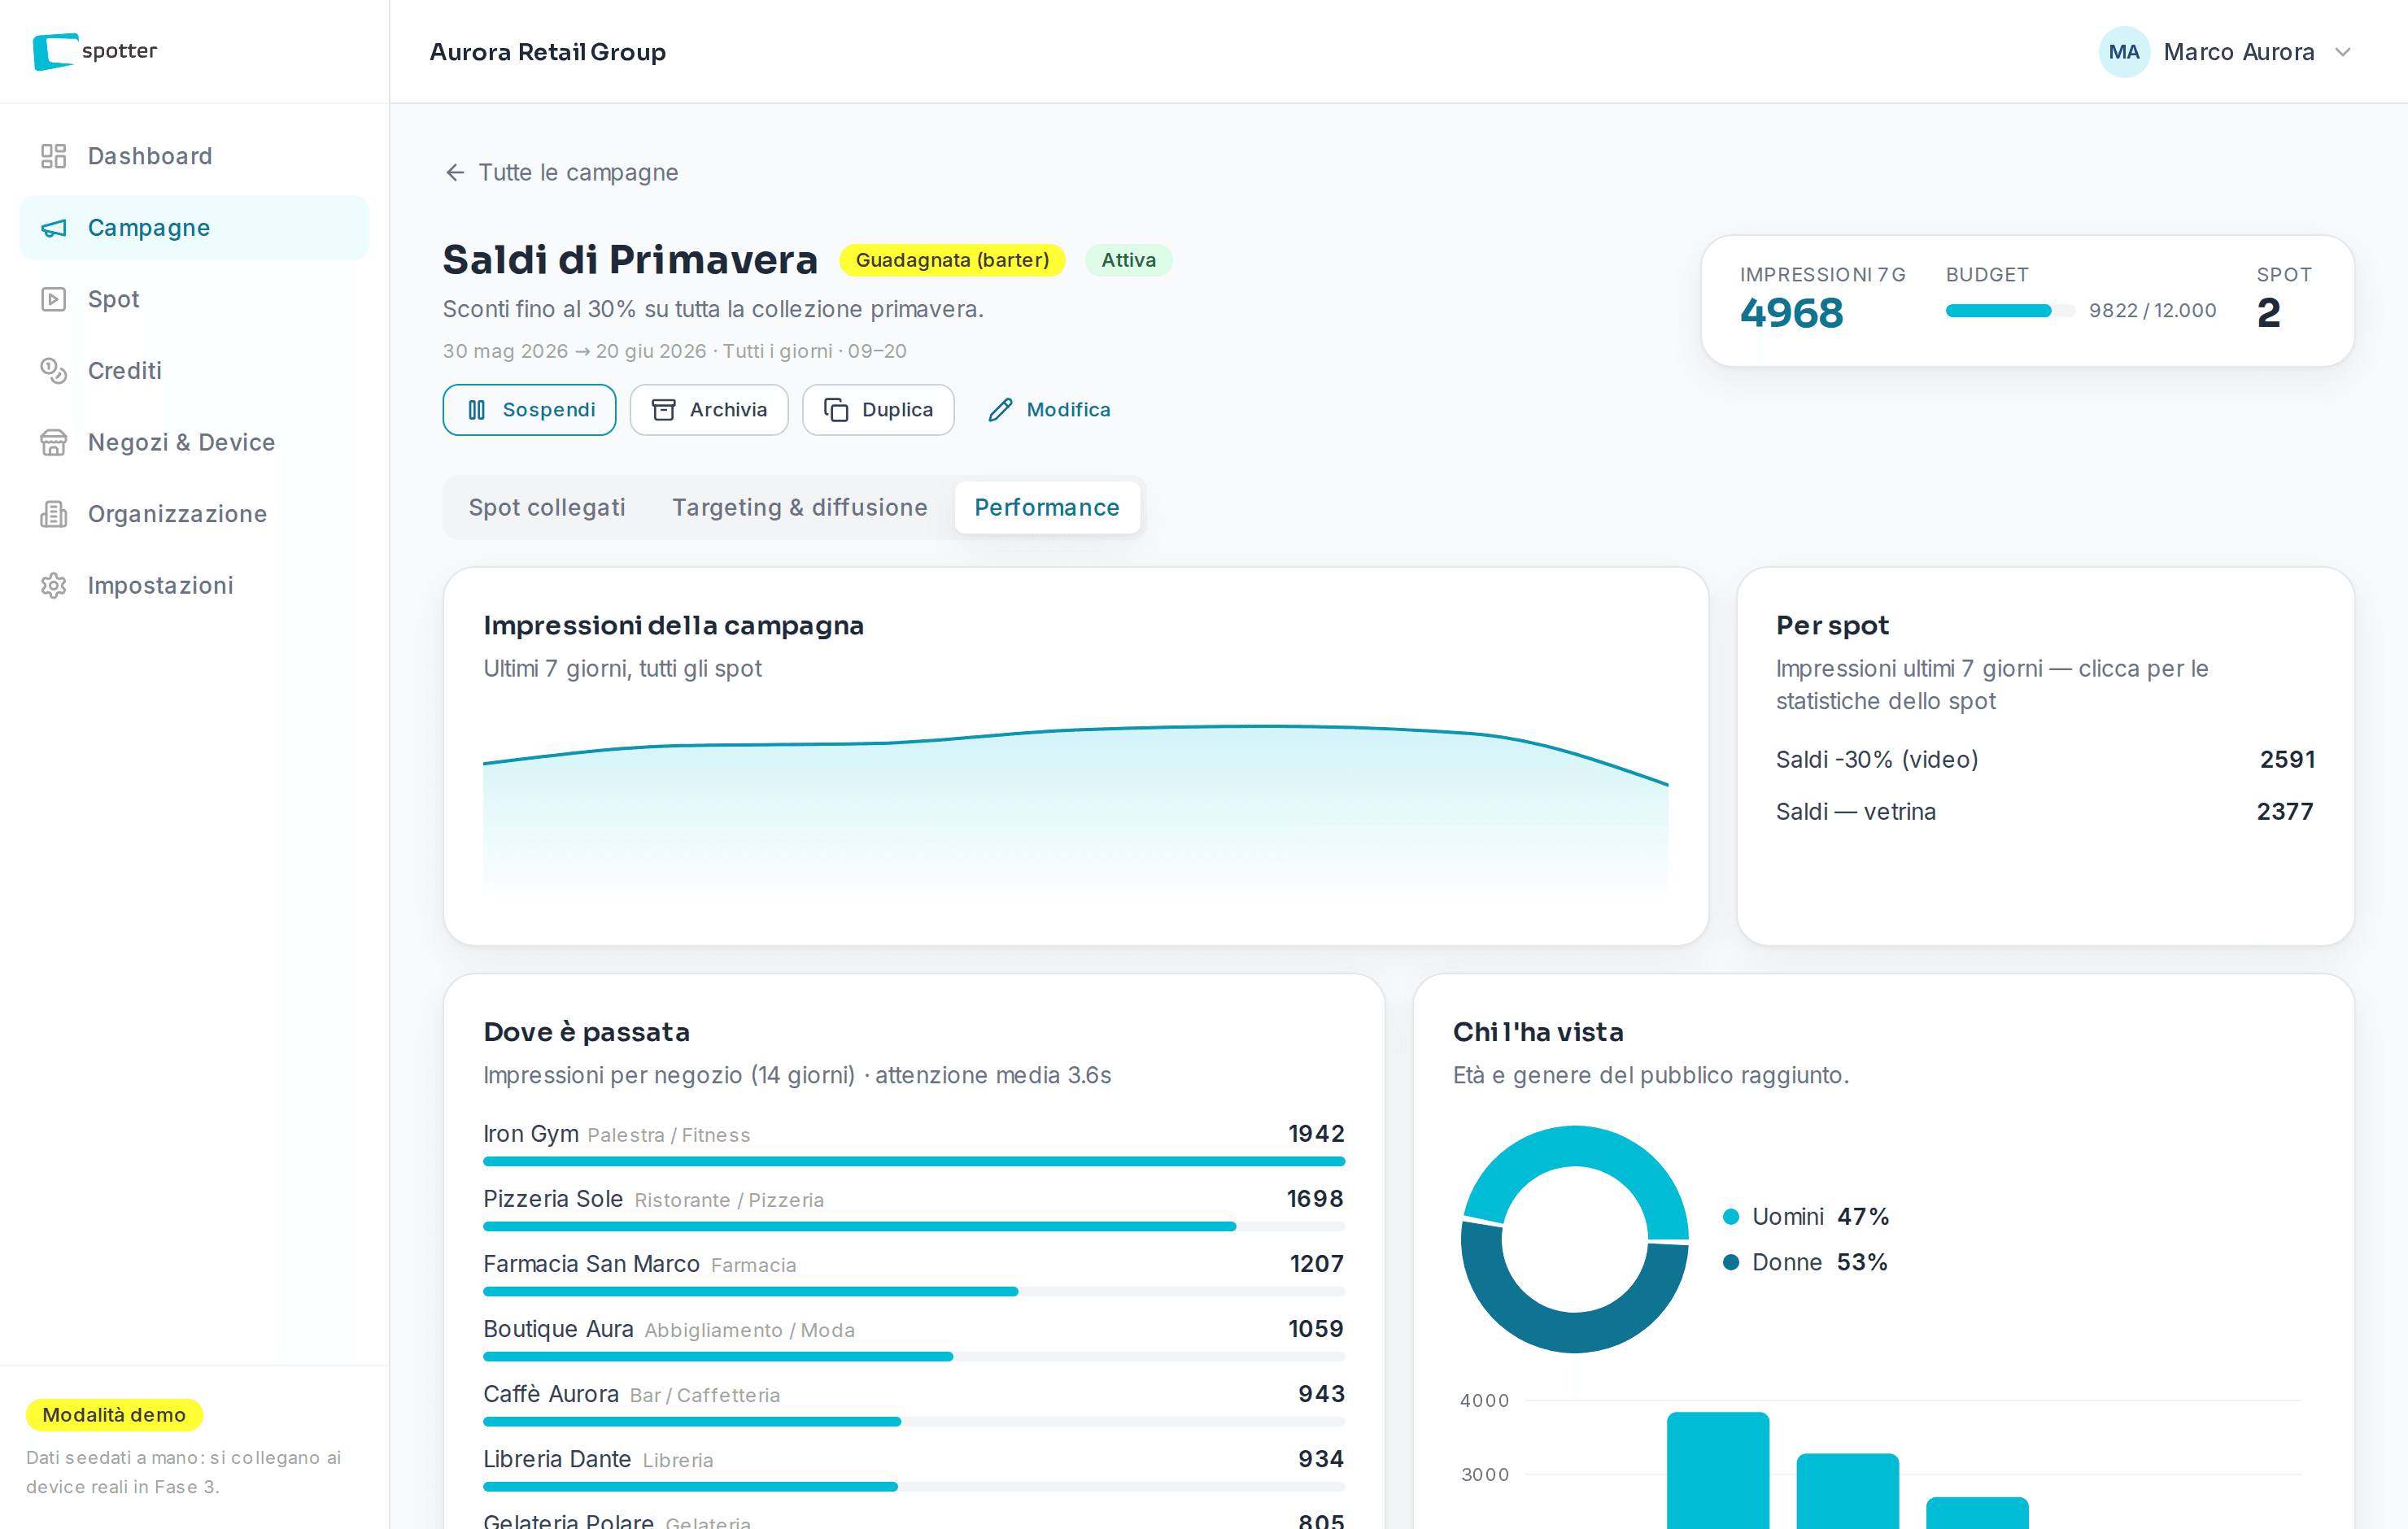Suspend the campaign with Sospendi

(x=529, y=410)
